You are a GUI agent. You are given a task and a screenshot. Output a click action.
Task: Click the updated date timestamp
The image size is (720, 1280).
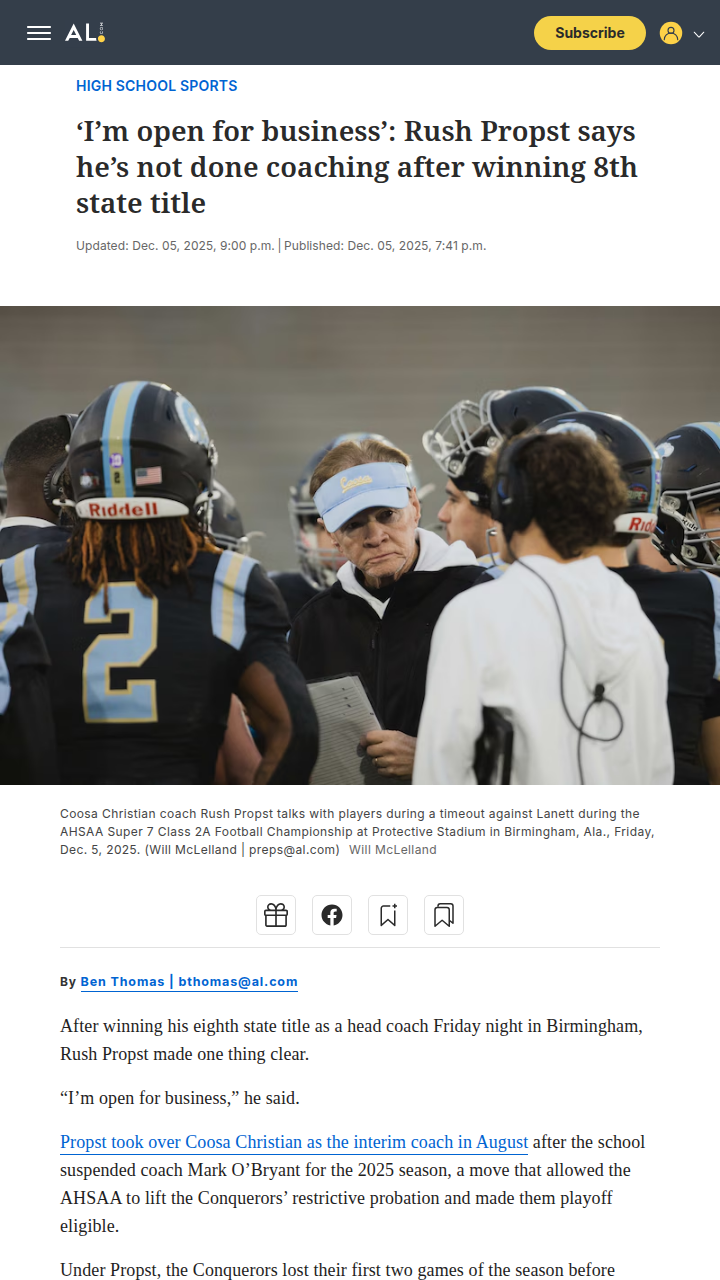click(x=175, y=246)
